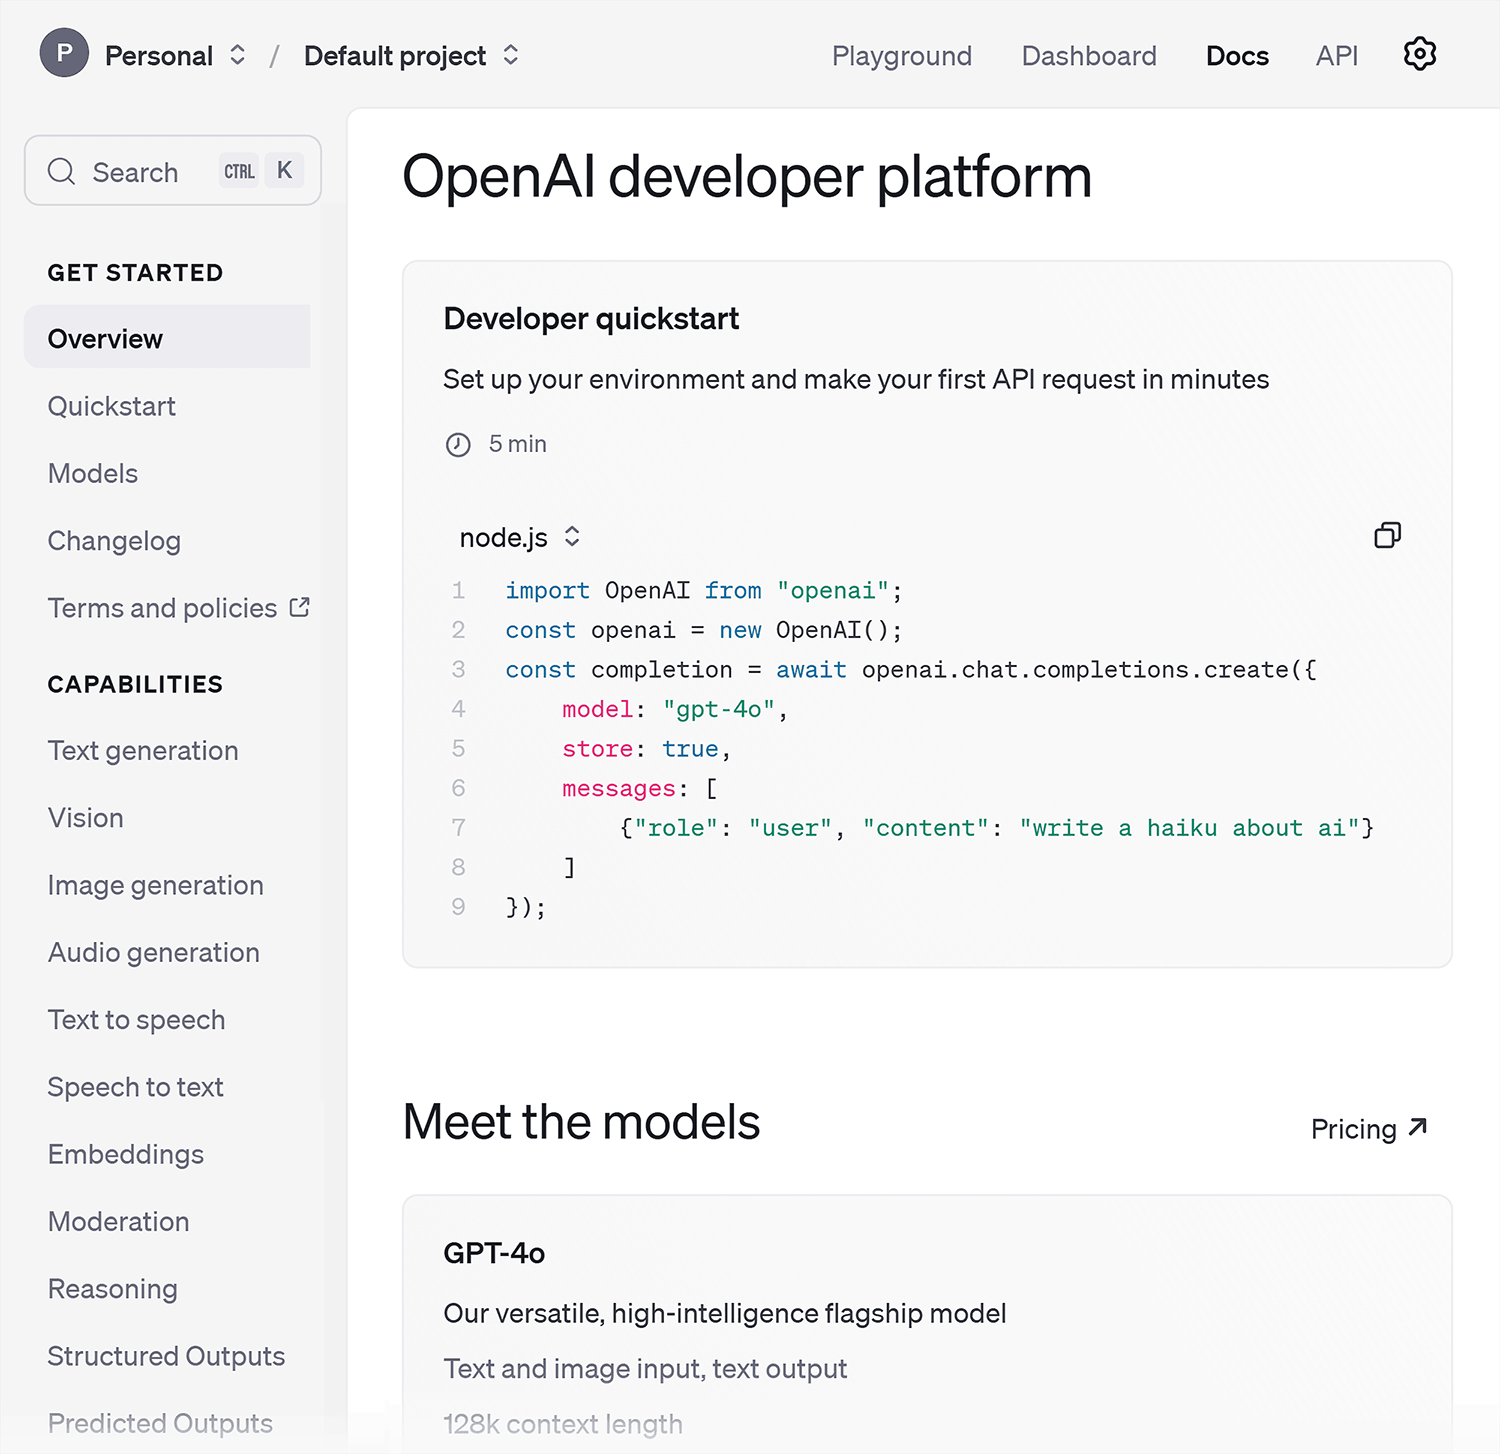Select Overview in the sidebar
The image size is (1500, 1454).
point(167,338)
